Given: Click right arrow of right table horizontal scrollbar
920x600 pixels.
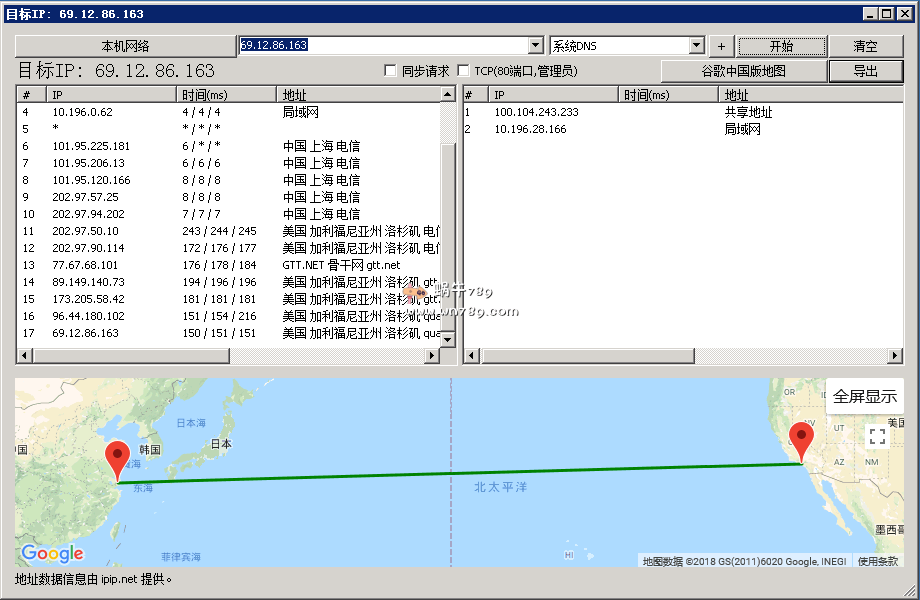Looking at the screenshot, I should 896,356.
